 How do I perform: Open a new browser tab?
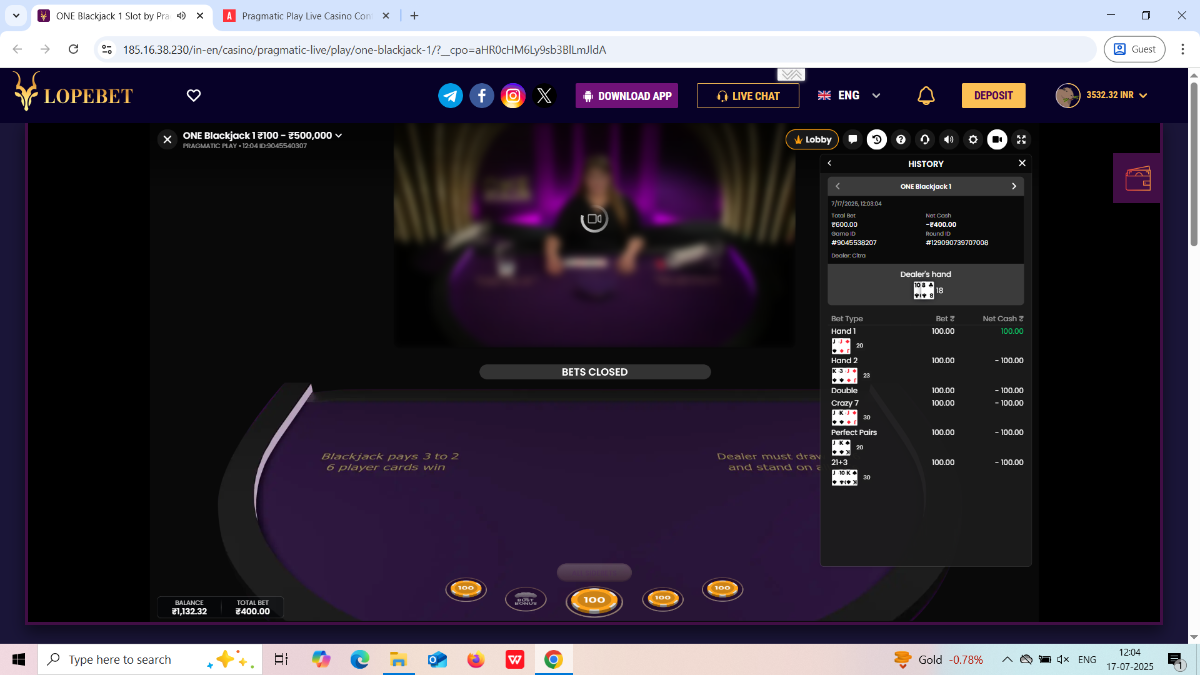tap(414, 16)
